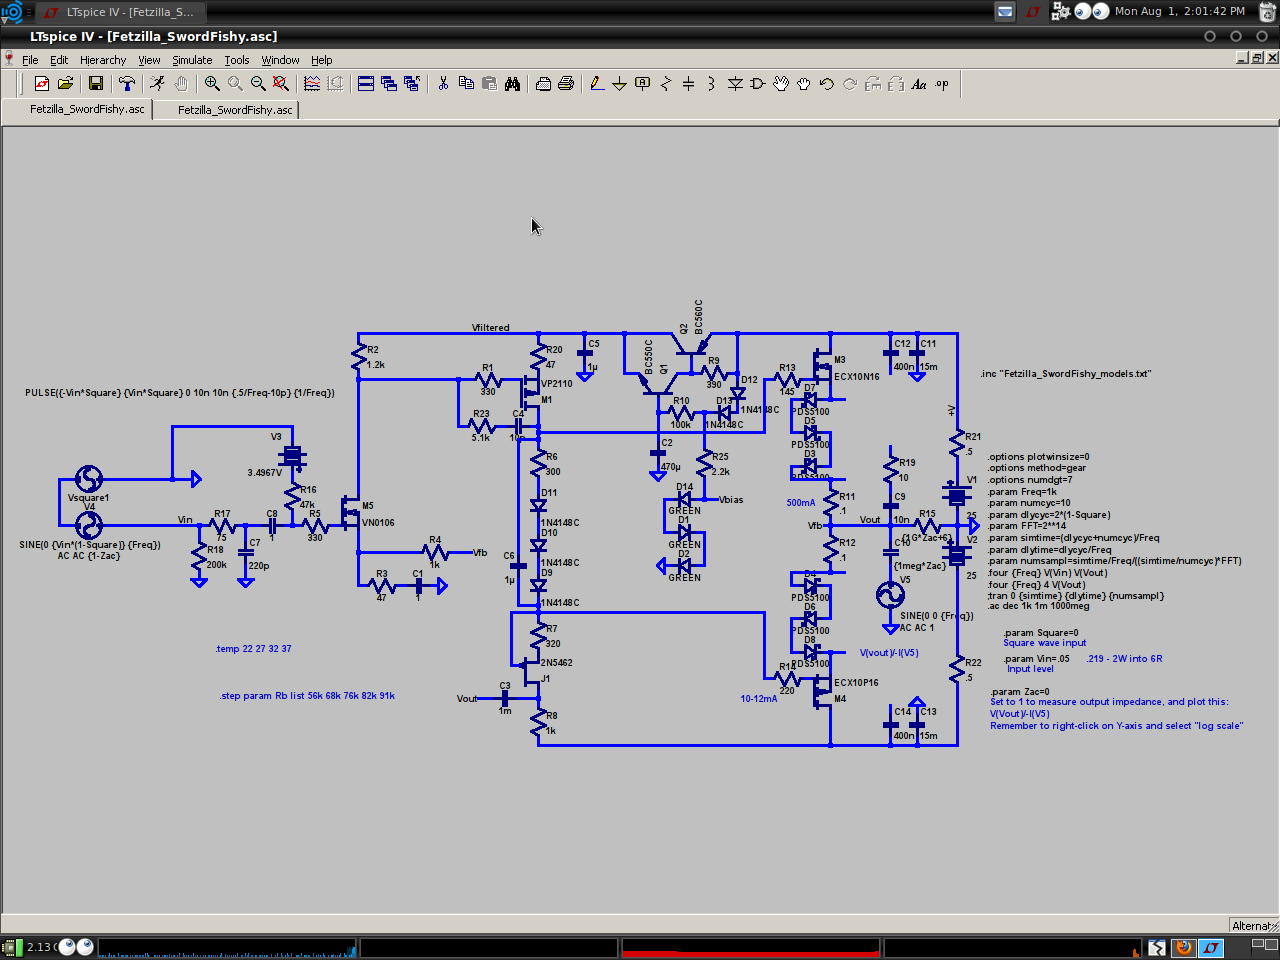Zoom to fit with crossed magnifier icon
The image size is (1280, 960).
click(281, 84)
